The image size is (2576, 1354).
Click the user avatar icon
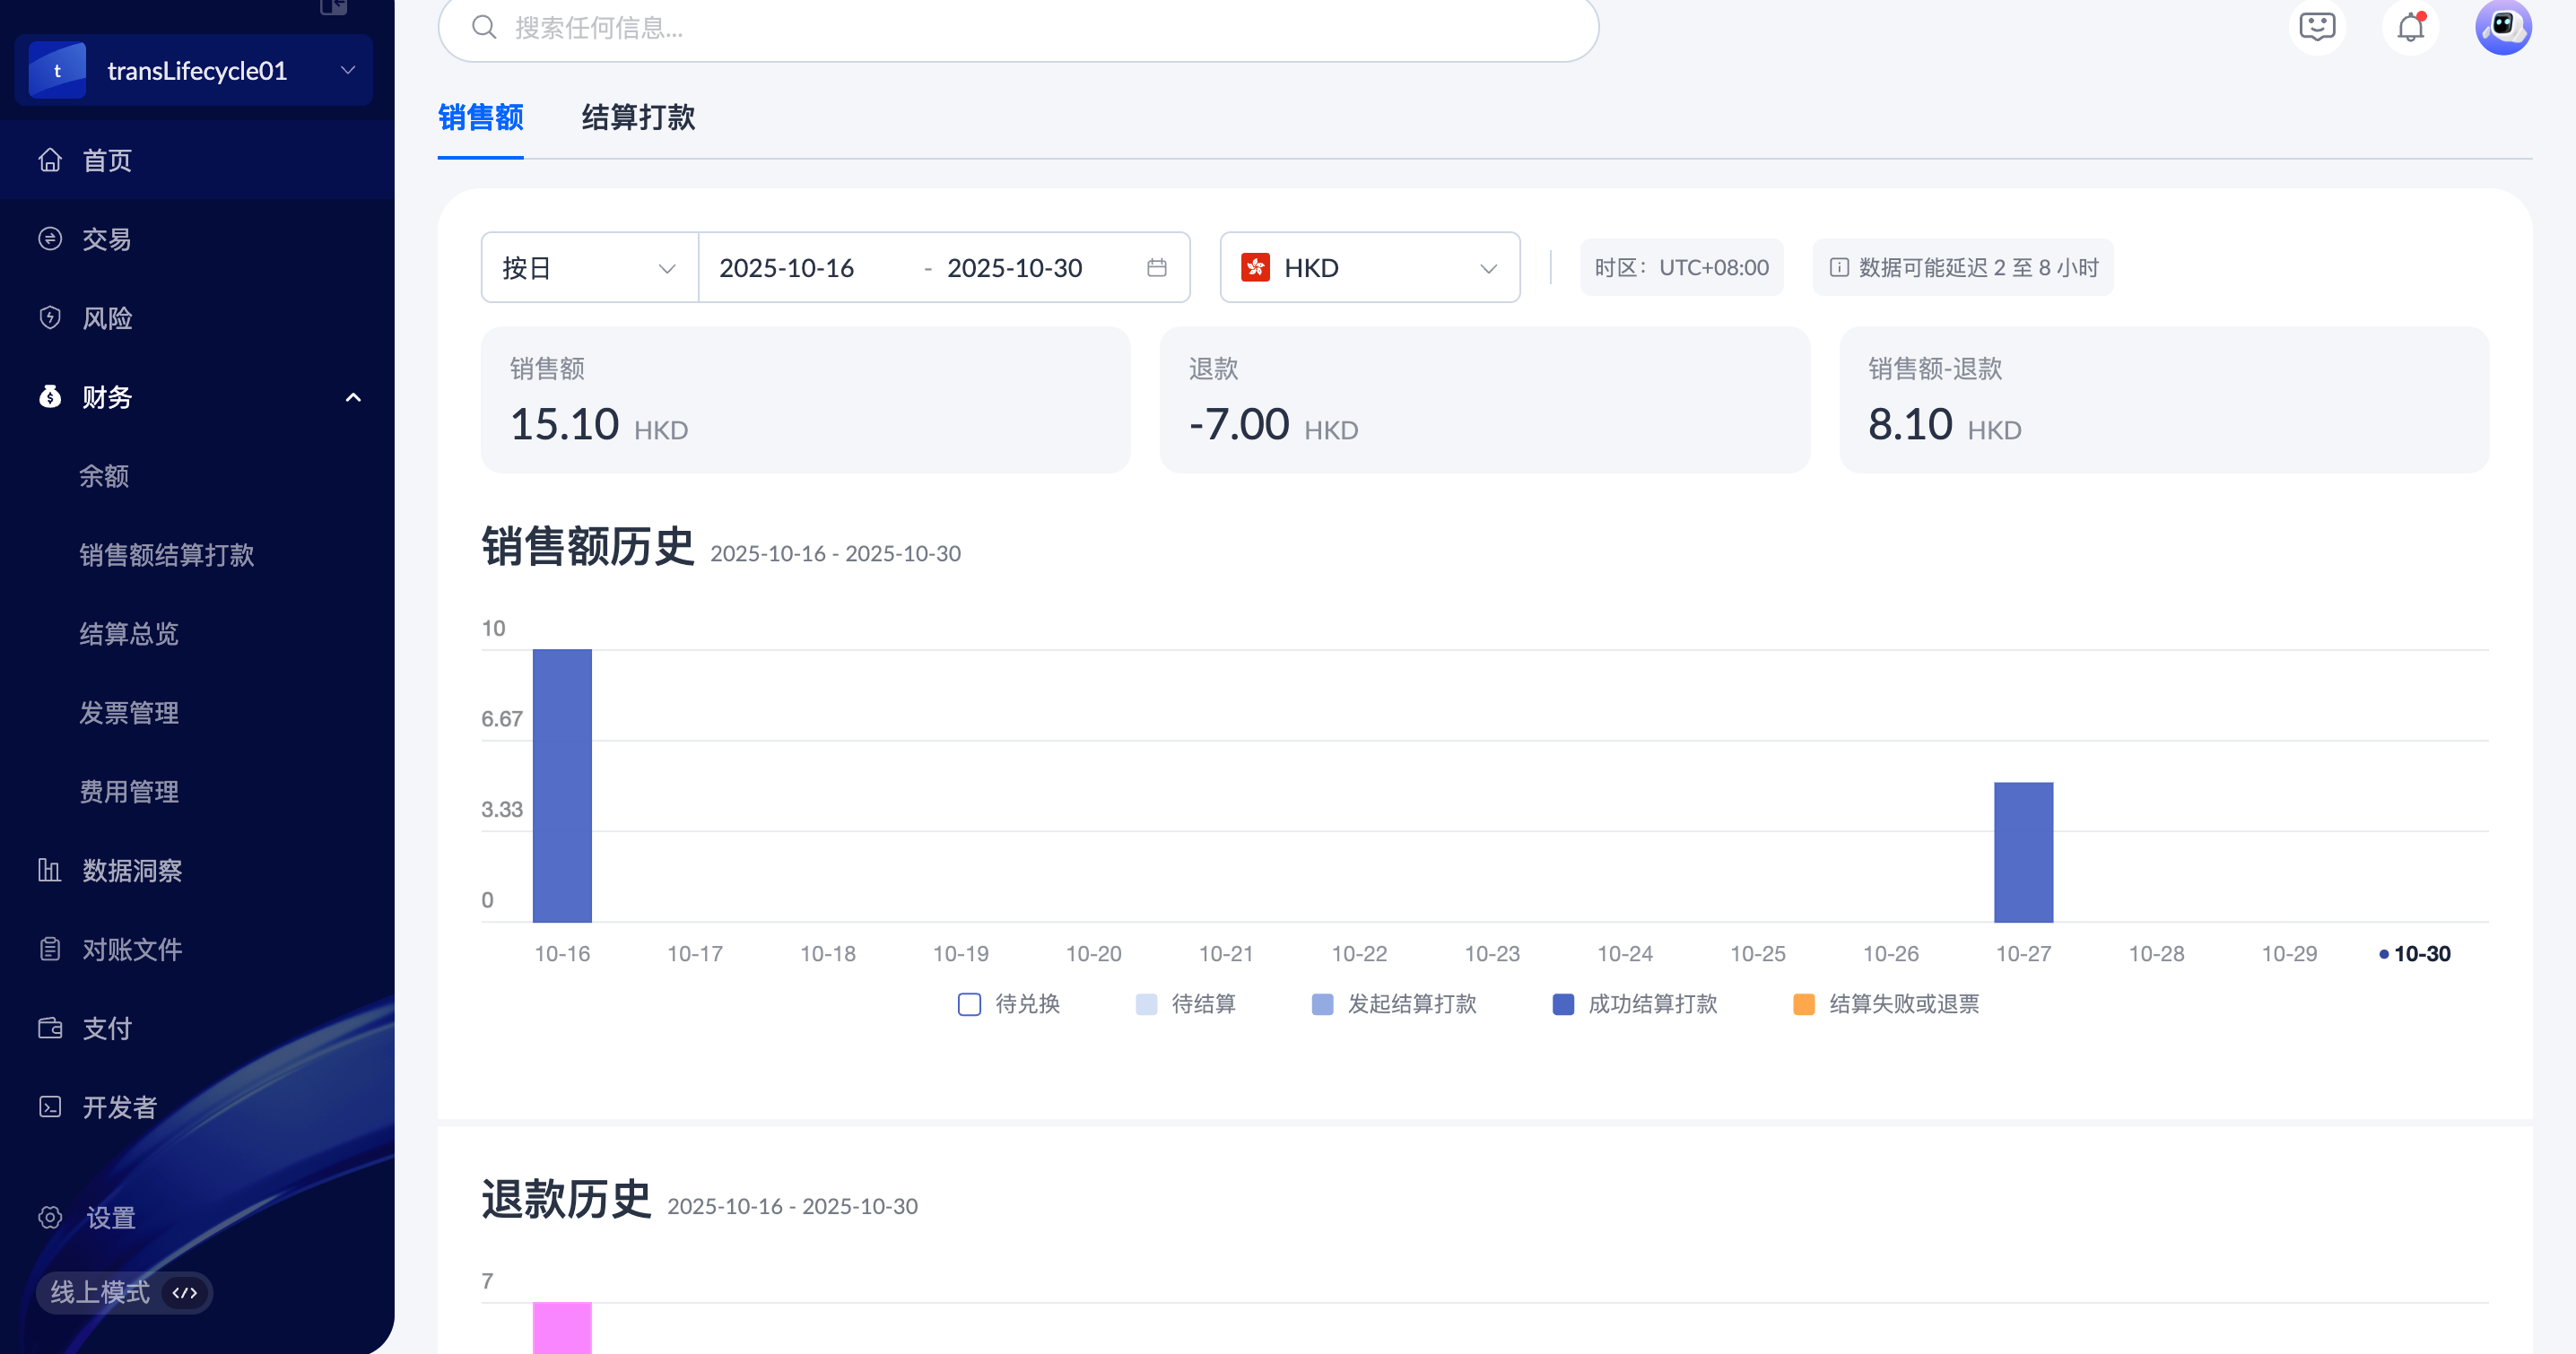(x=2502, y=27)
